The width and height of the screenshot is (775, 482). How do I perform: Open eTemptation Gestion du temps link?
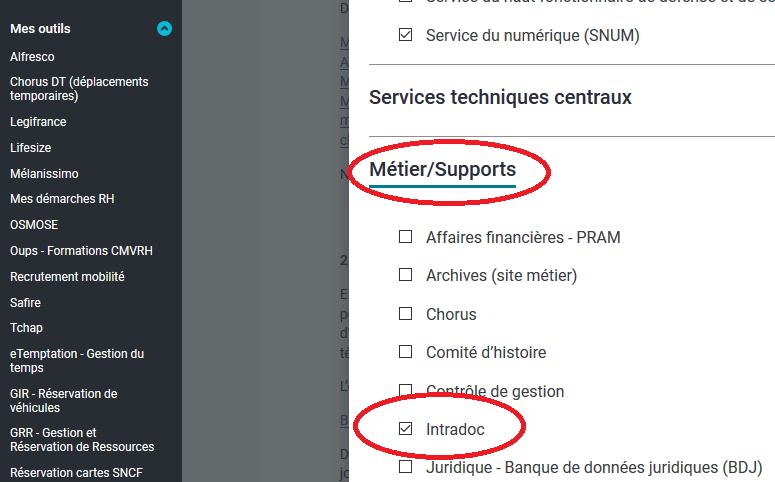pyautogui.click(x=76, y=360)
